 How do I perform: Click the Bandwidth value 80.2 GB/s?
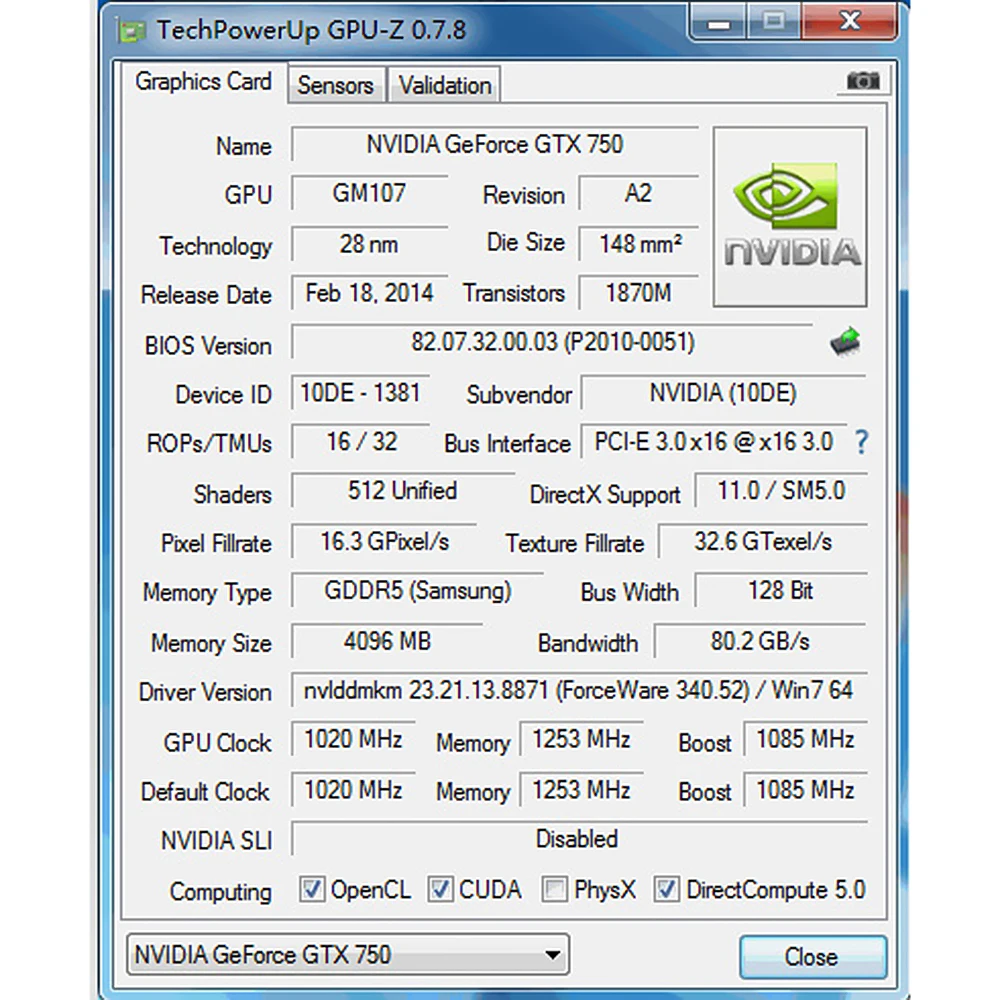click(760, 641)
